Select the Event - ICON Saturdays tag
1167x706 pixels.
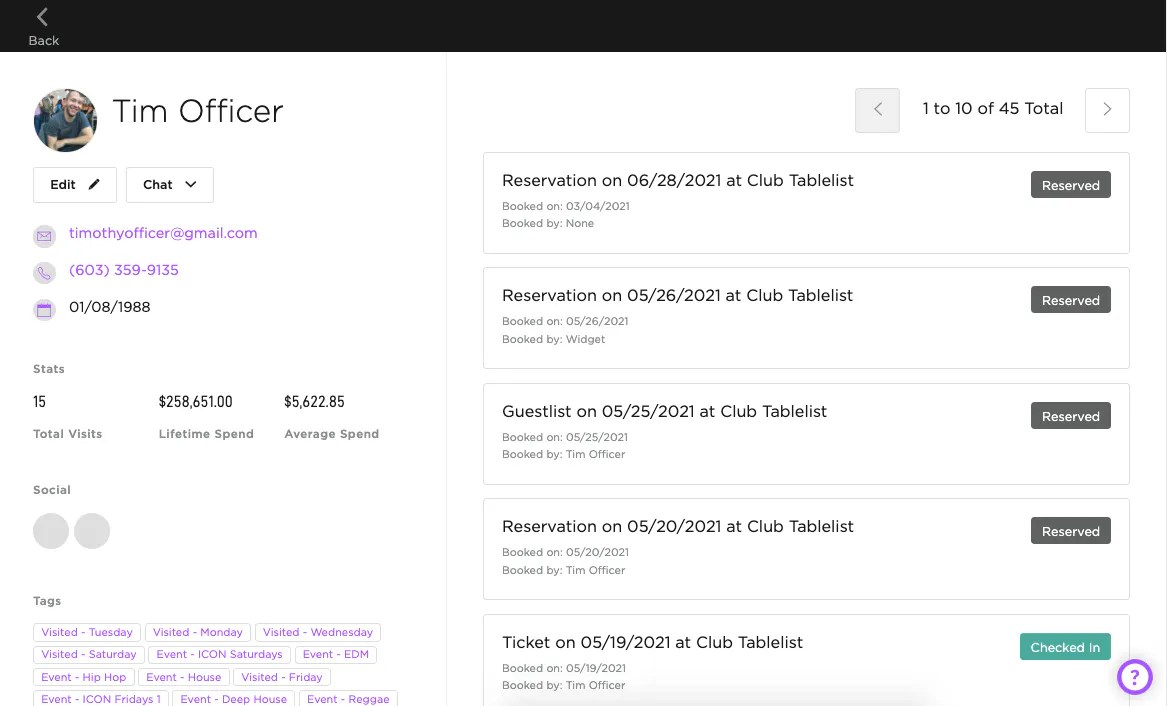219,654
